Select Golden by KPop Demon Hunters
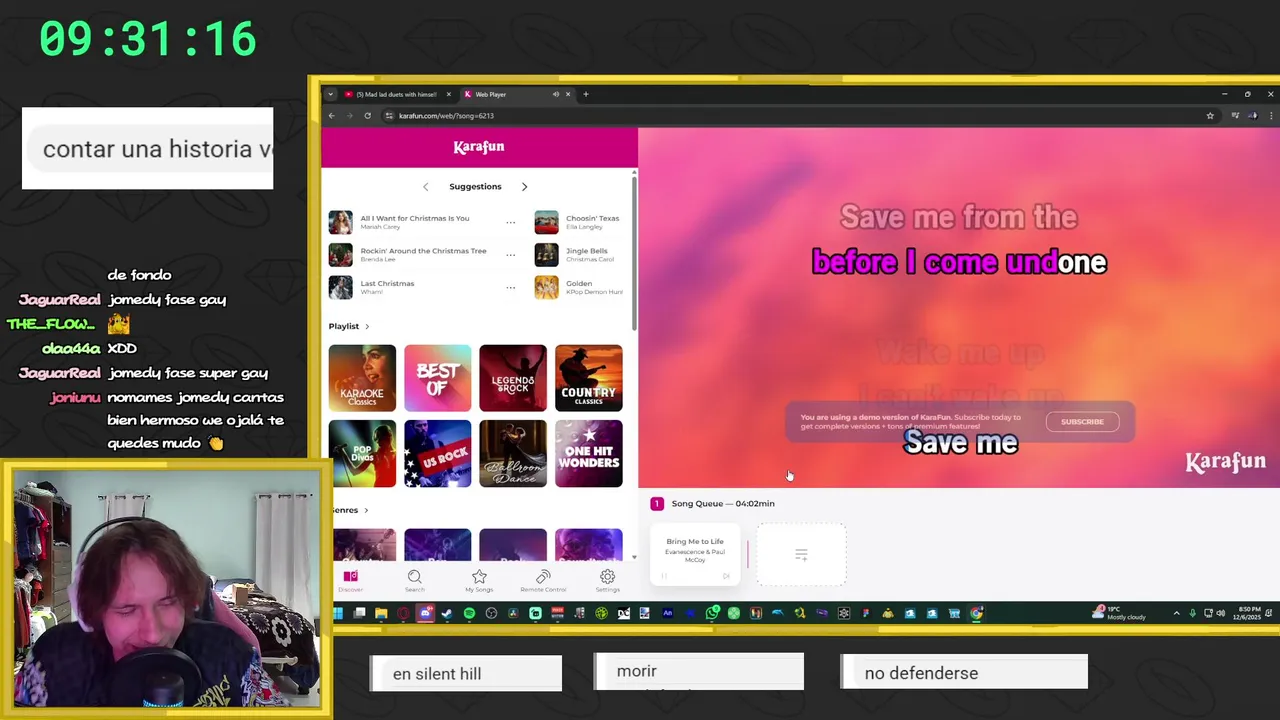1280x720 pixels. pos(580,287)
